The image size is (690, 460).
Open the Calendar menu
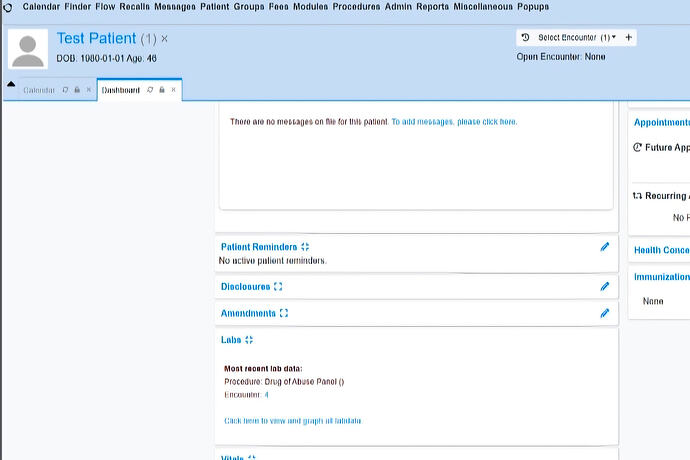coord(41,7)
